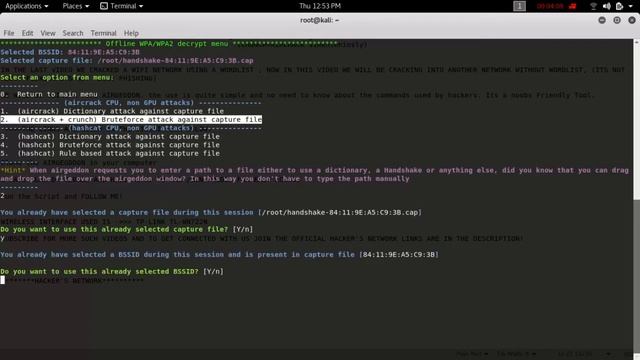Click '1. (aircrack) Dictionary attack' line
Image resolution: width=640 pixels, height=360 pixels.
tap(112, 111)
